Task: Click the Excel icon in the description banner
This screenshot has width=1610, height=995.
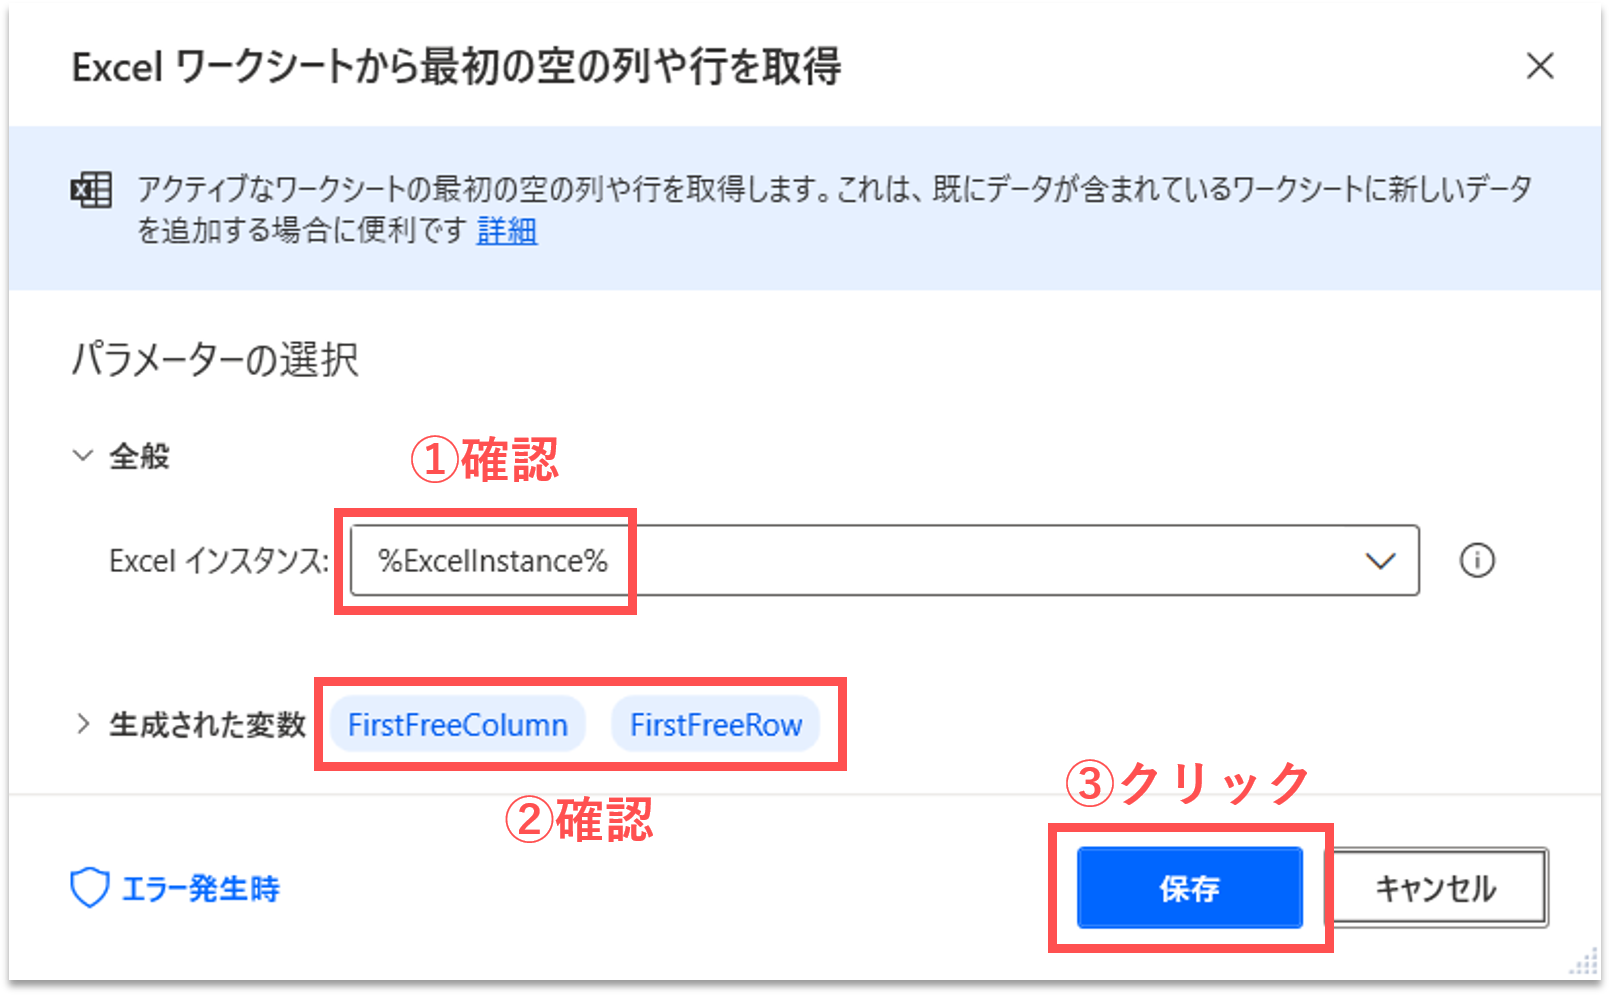Action: click(91, 189)
